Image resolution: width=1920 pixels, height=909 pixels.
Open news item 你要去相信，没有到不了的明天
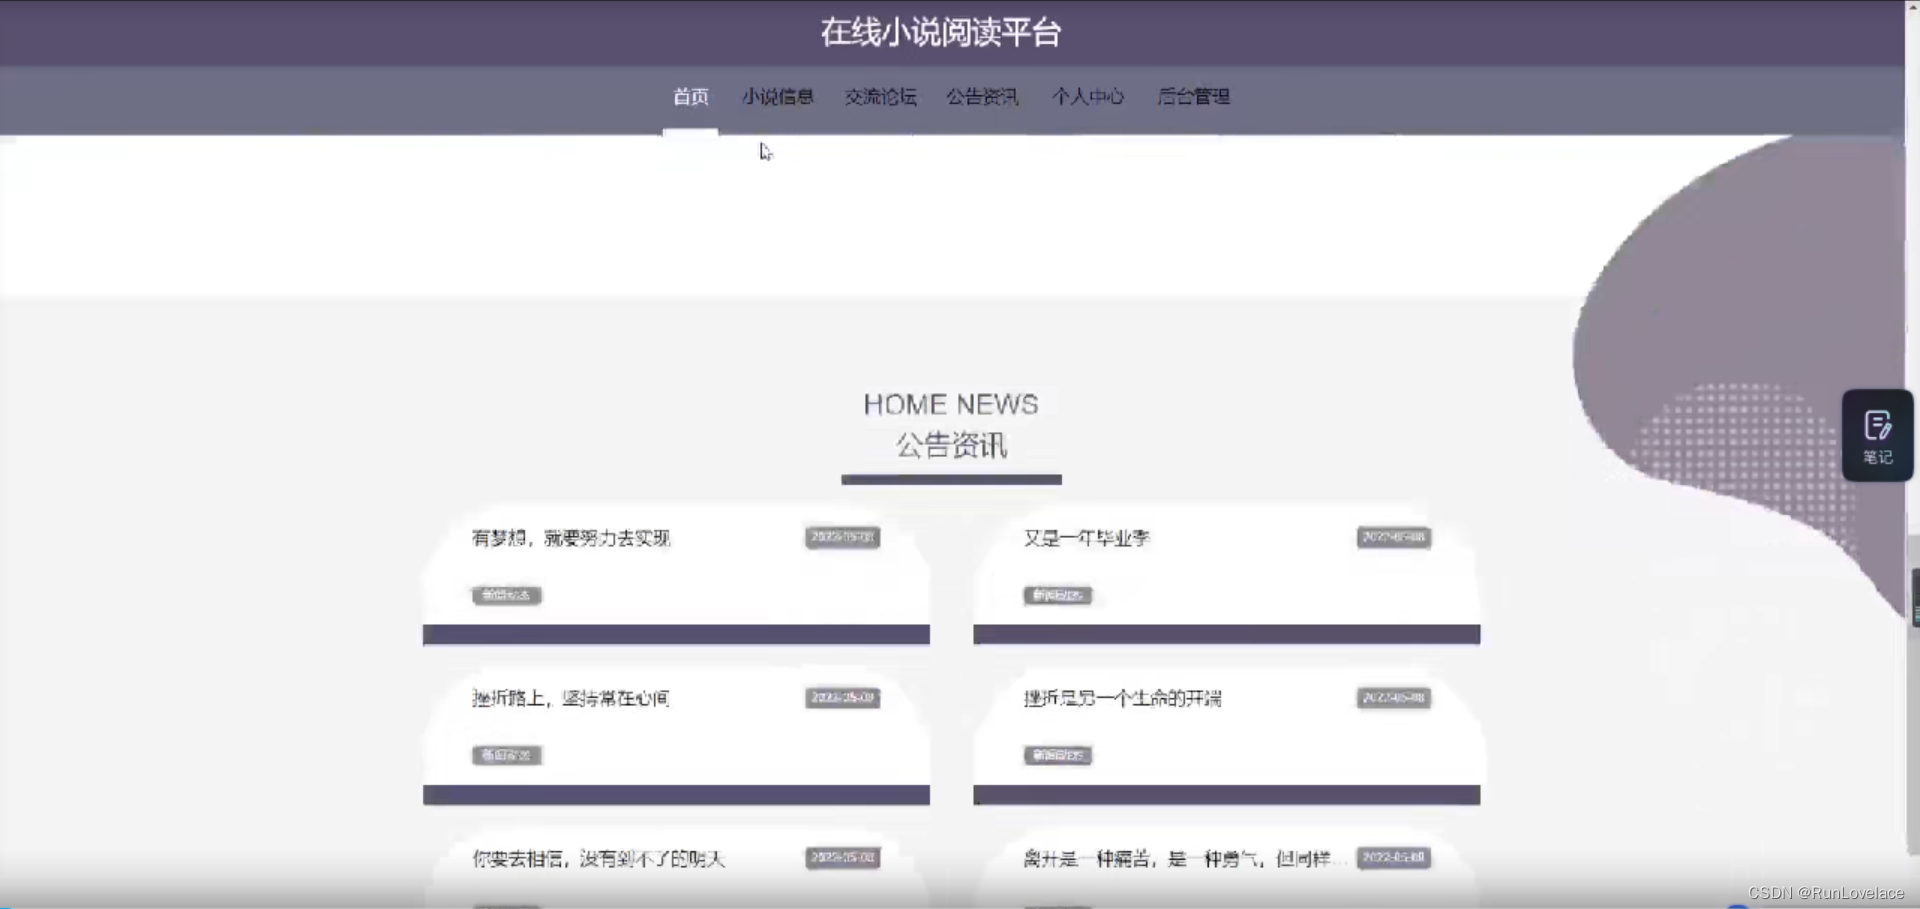(598, 858)
